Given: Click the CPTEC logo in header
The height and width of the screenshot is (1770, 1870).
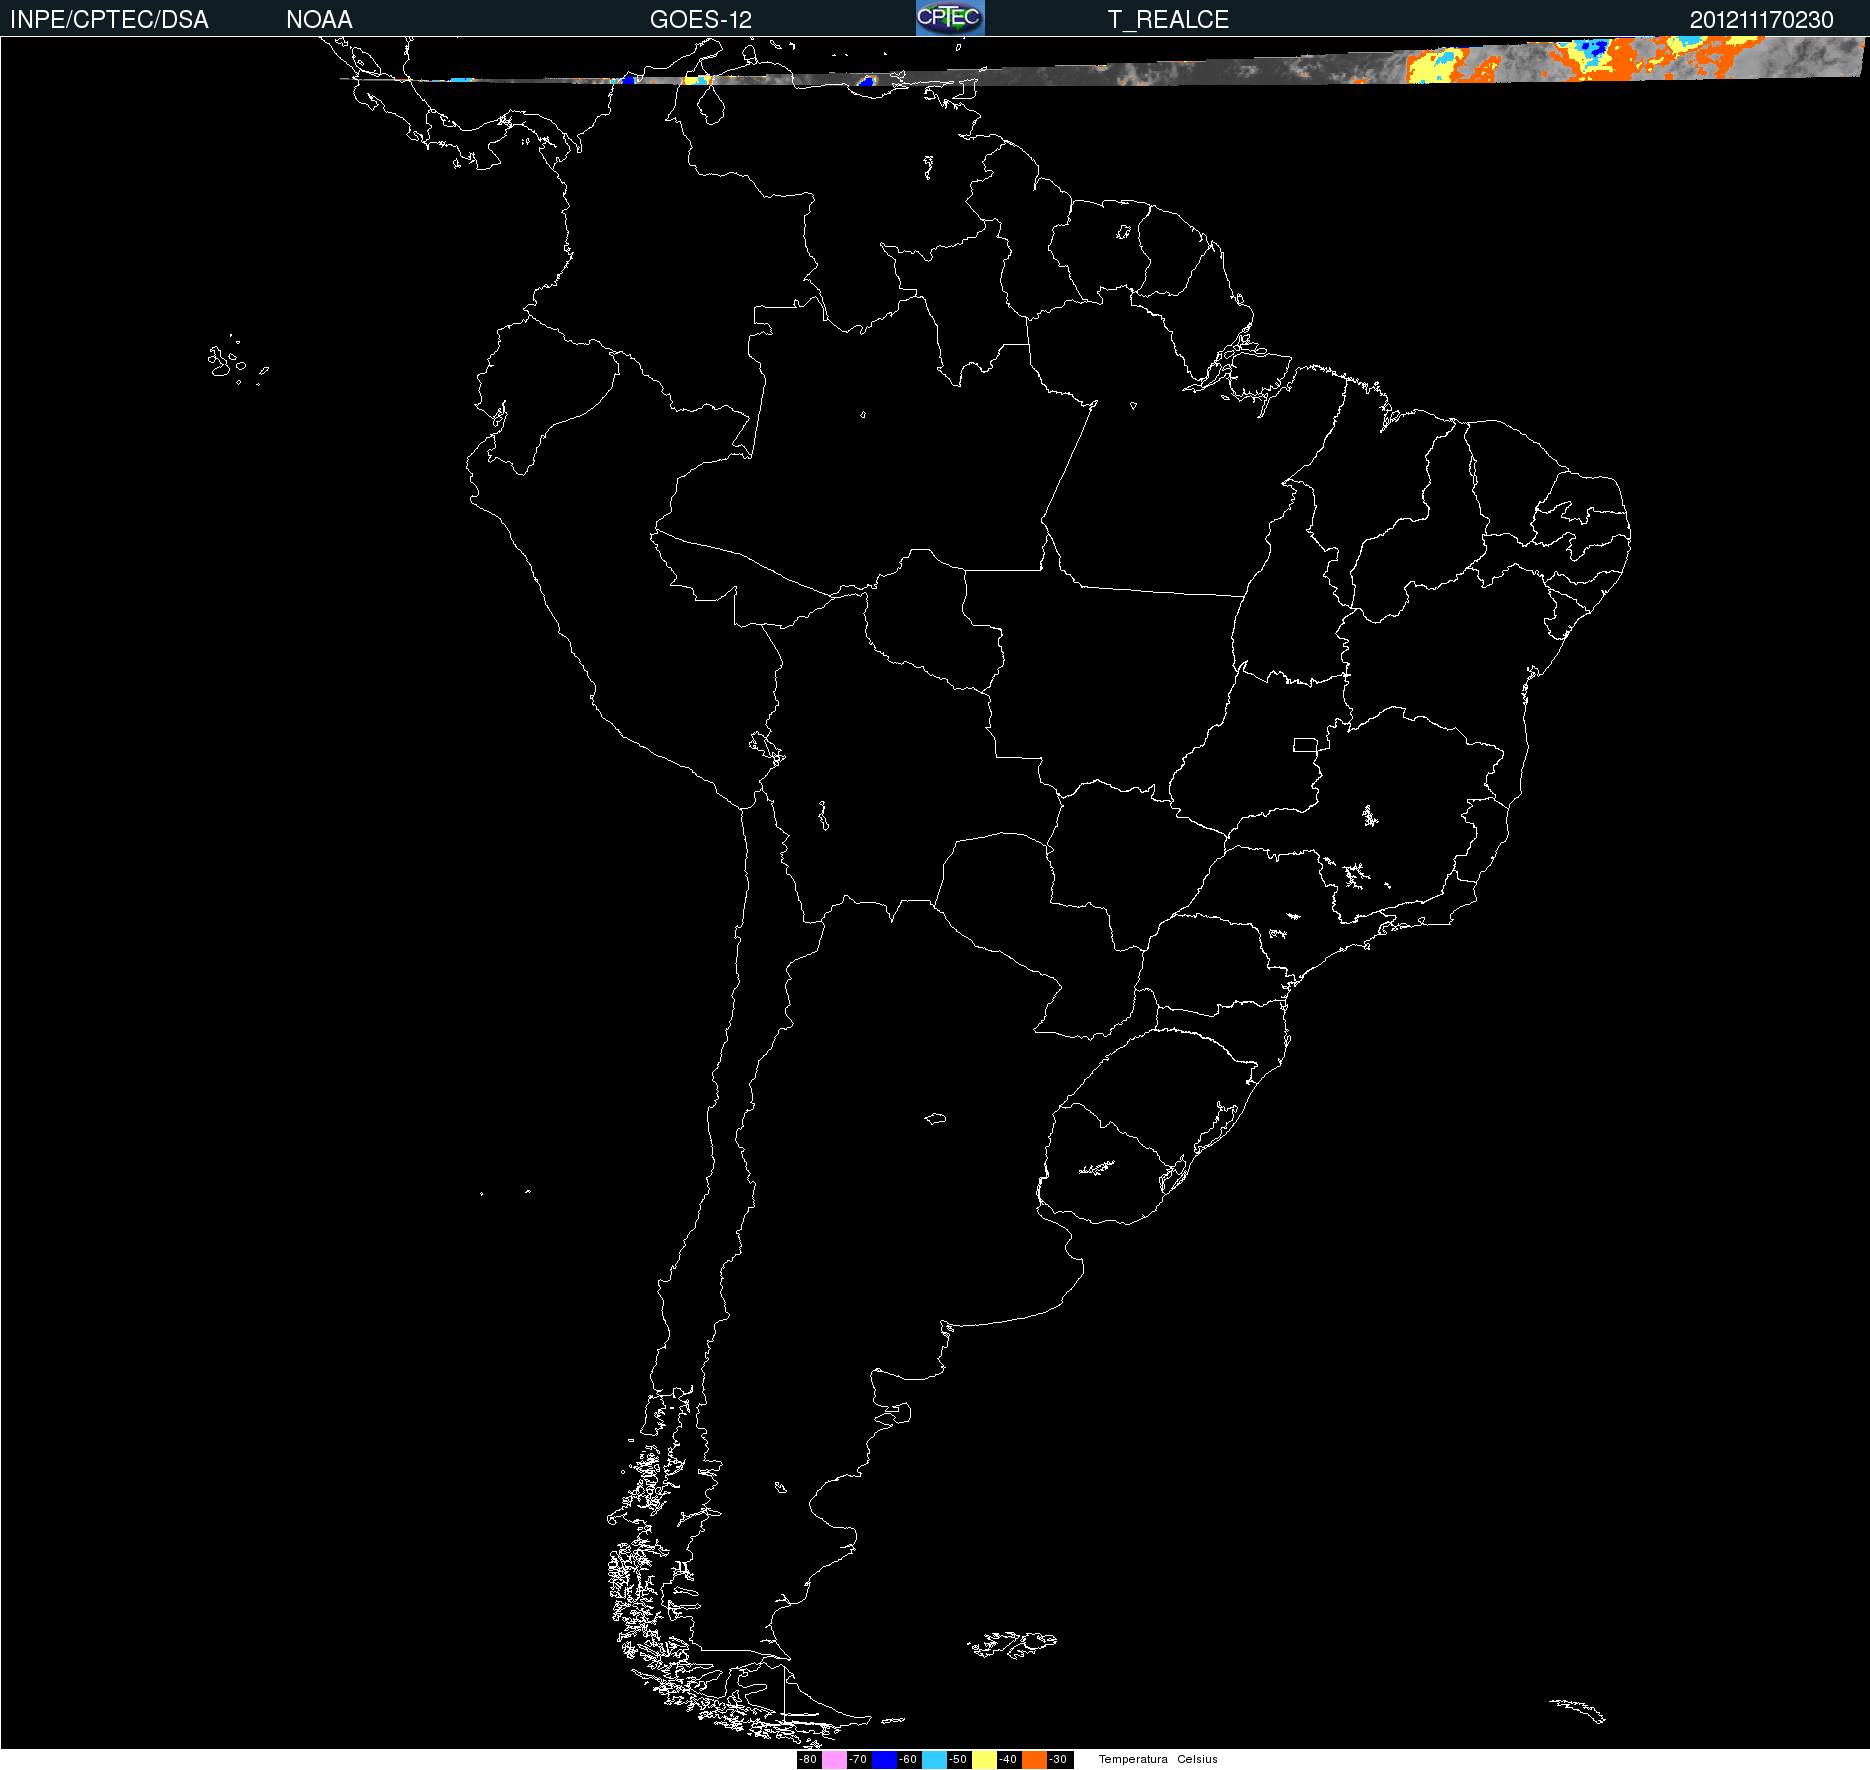Looking at the screenshot, I should pos(950,18).
